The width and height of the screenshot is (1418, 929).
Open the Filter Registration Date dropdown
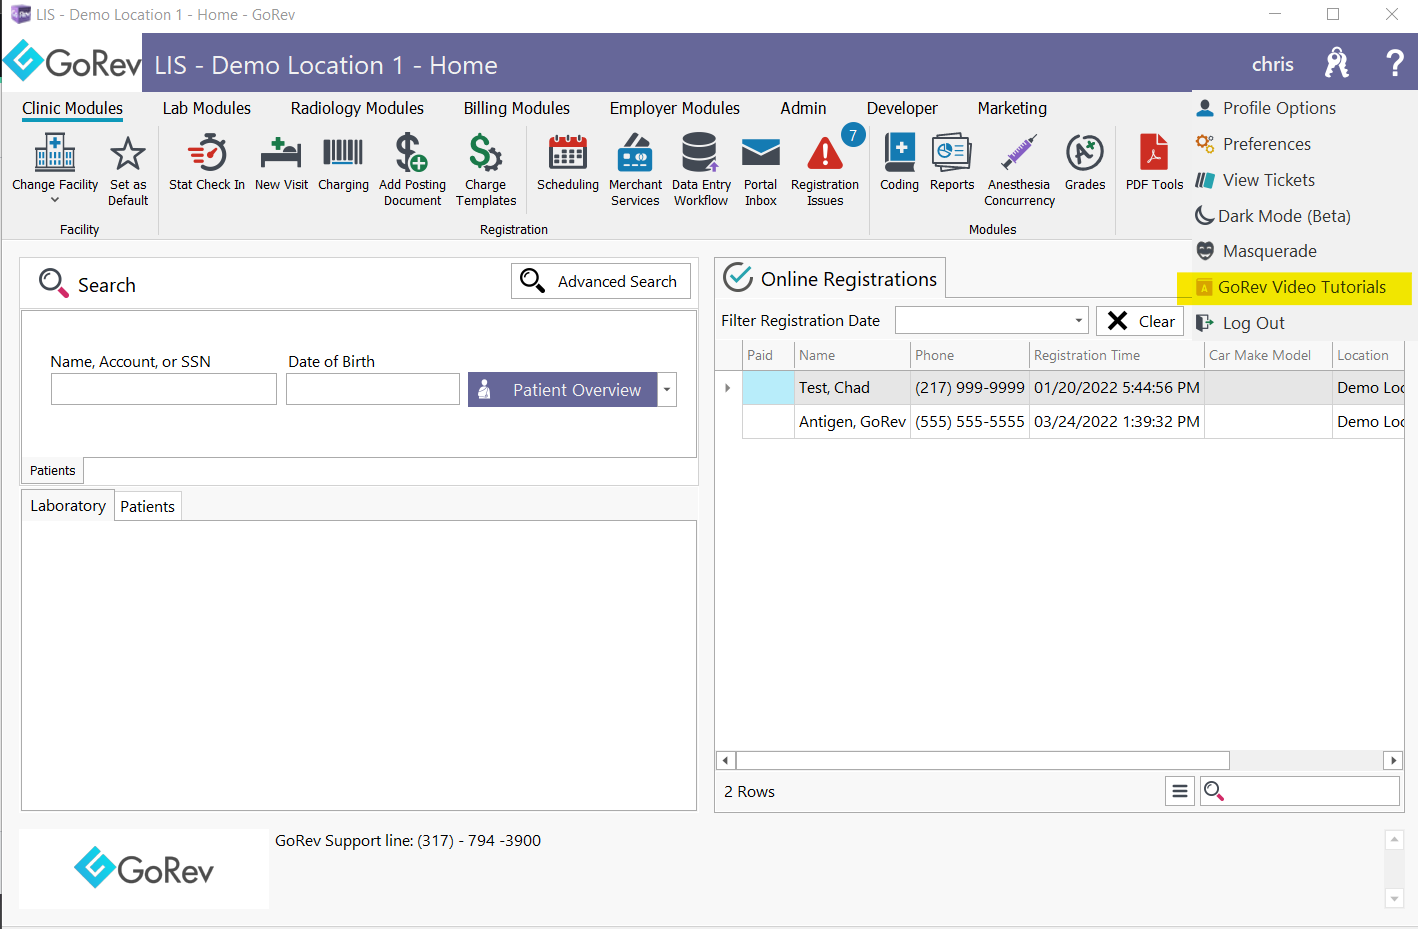click(x=1078, y=320)
